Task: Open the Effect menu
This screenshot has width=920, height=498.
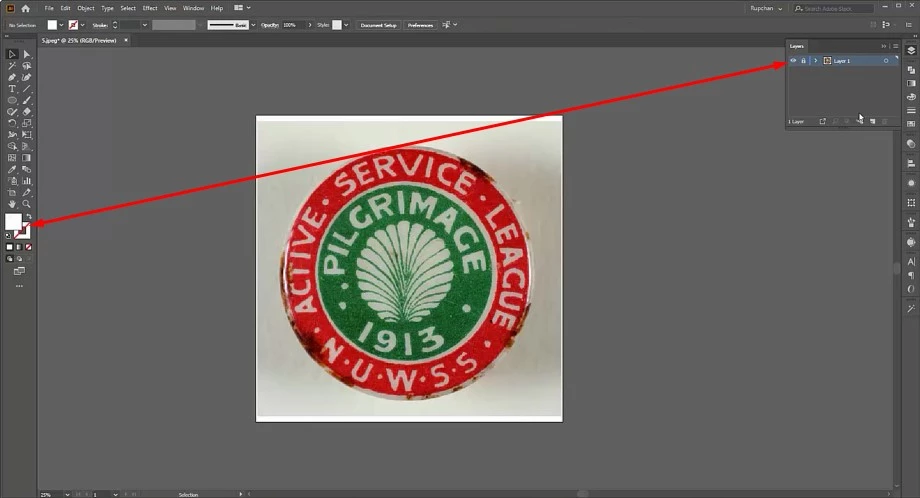Action: (150, 8)
